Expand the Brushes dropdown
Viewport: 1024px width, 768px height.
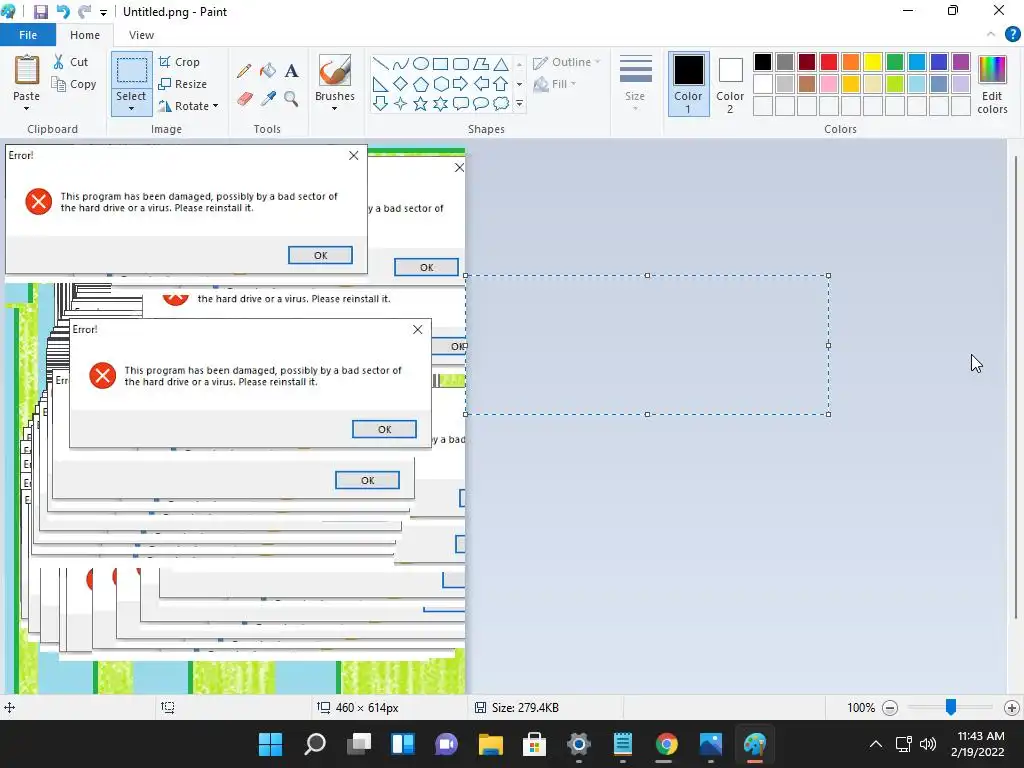tap(334, 108)
